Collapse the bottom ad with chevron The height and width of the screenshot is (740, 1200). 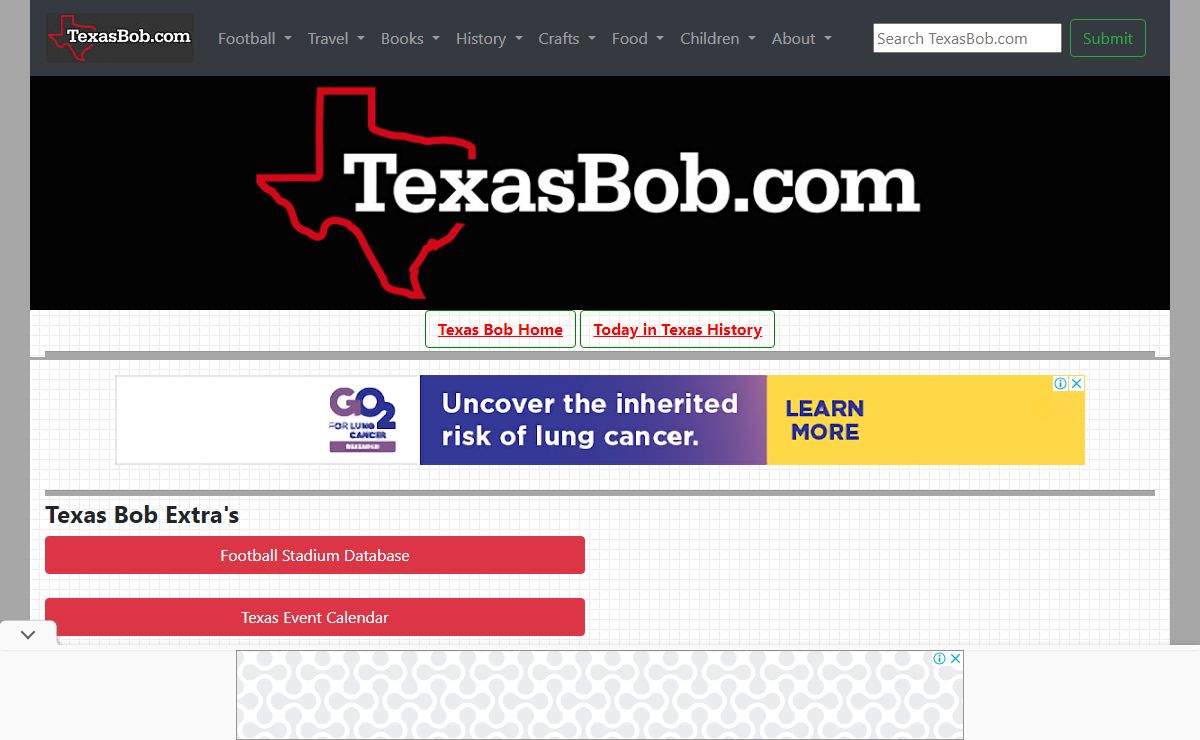point(28,634)
